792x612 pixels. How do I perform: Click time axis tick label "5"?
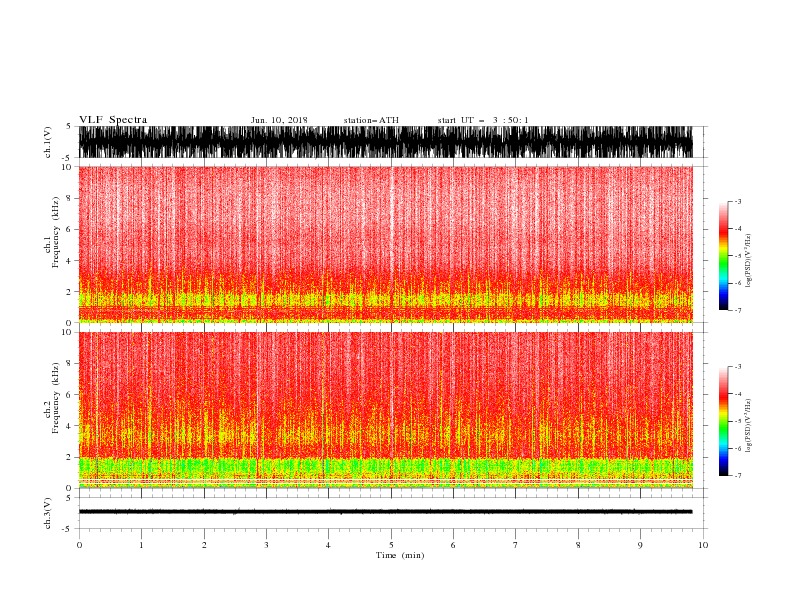click(391, 545)
